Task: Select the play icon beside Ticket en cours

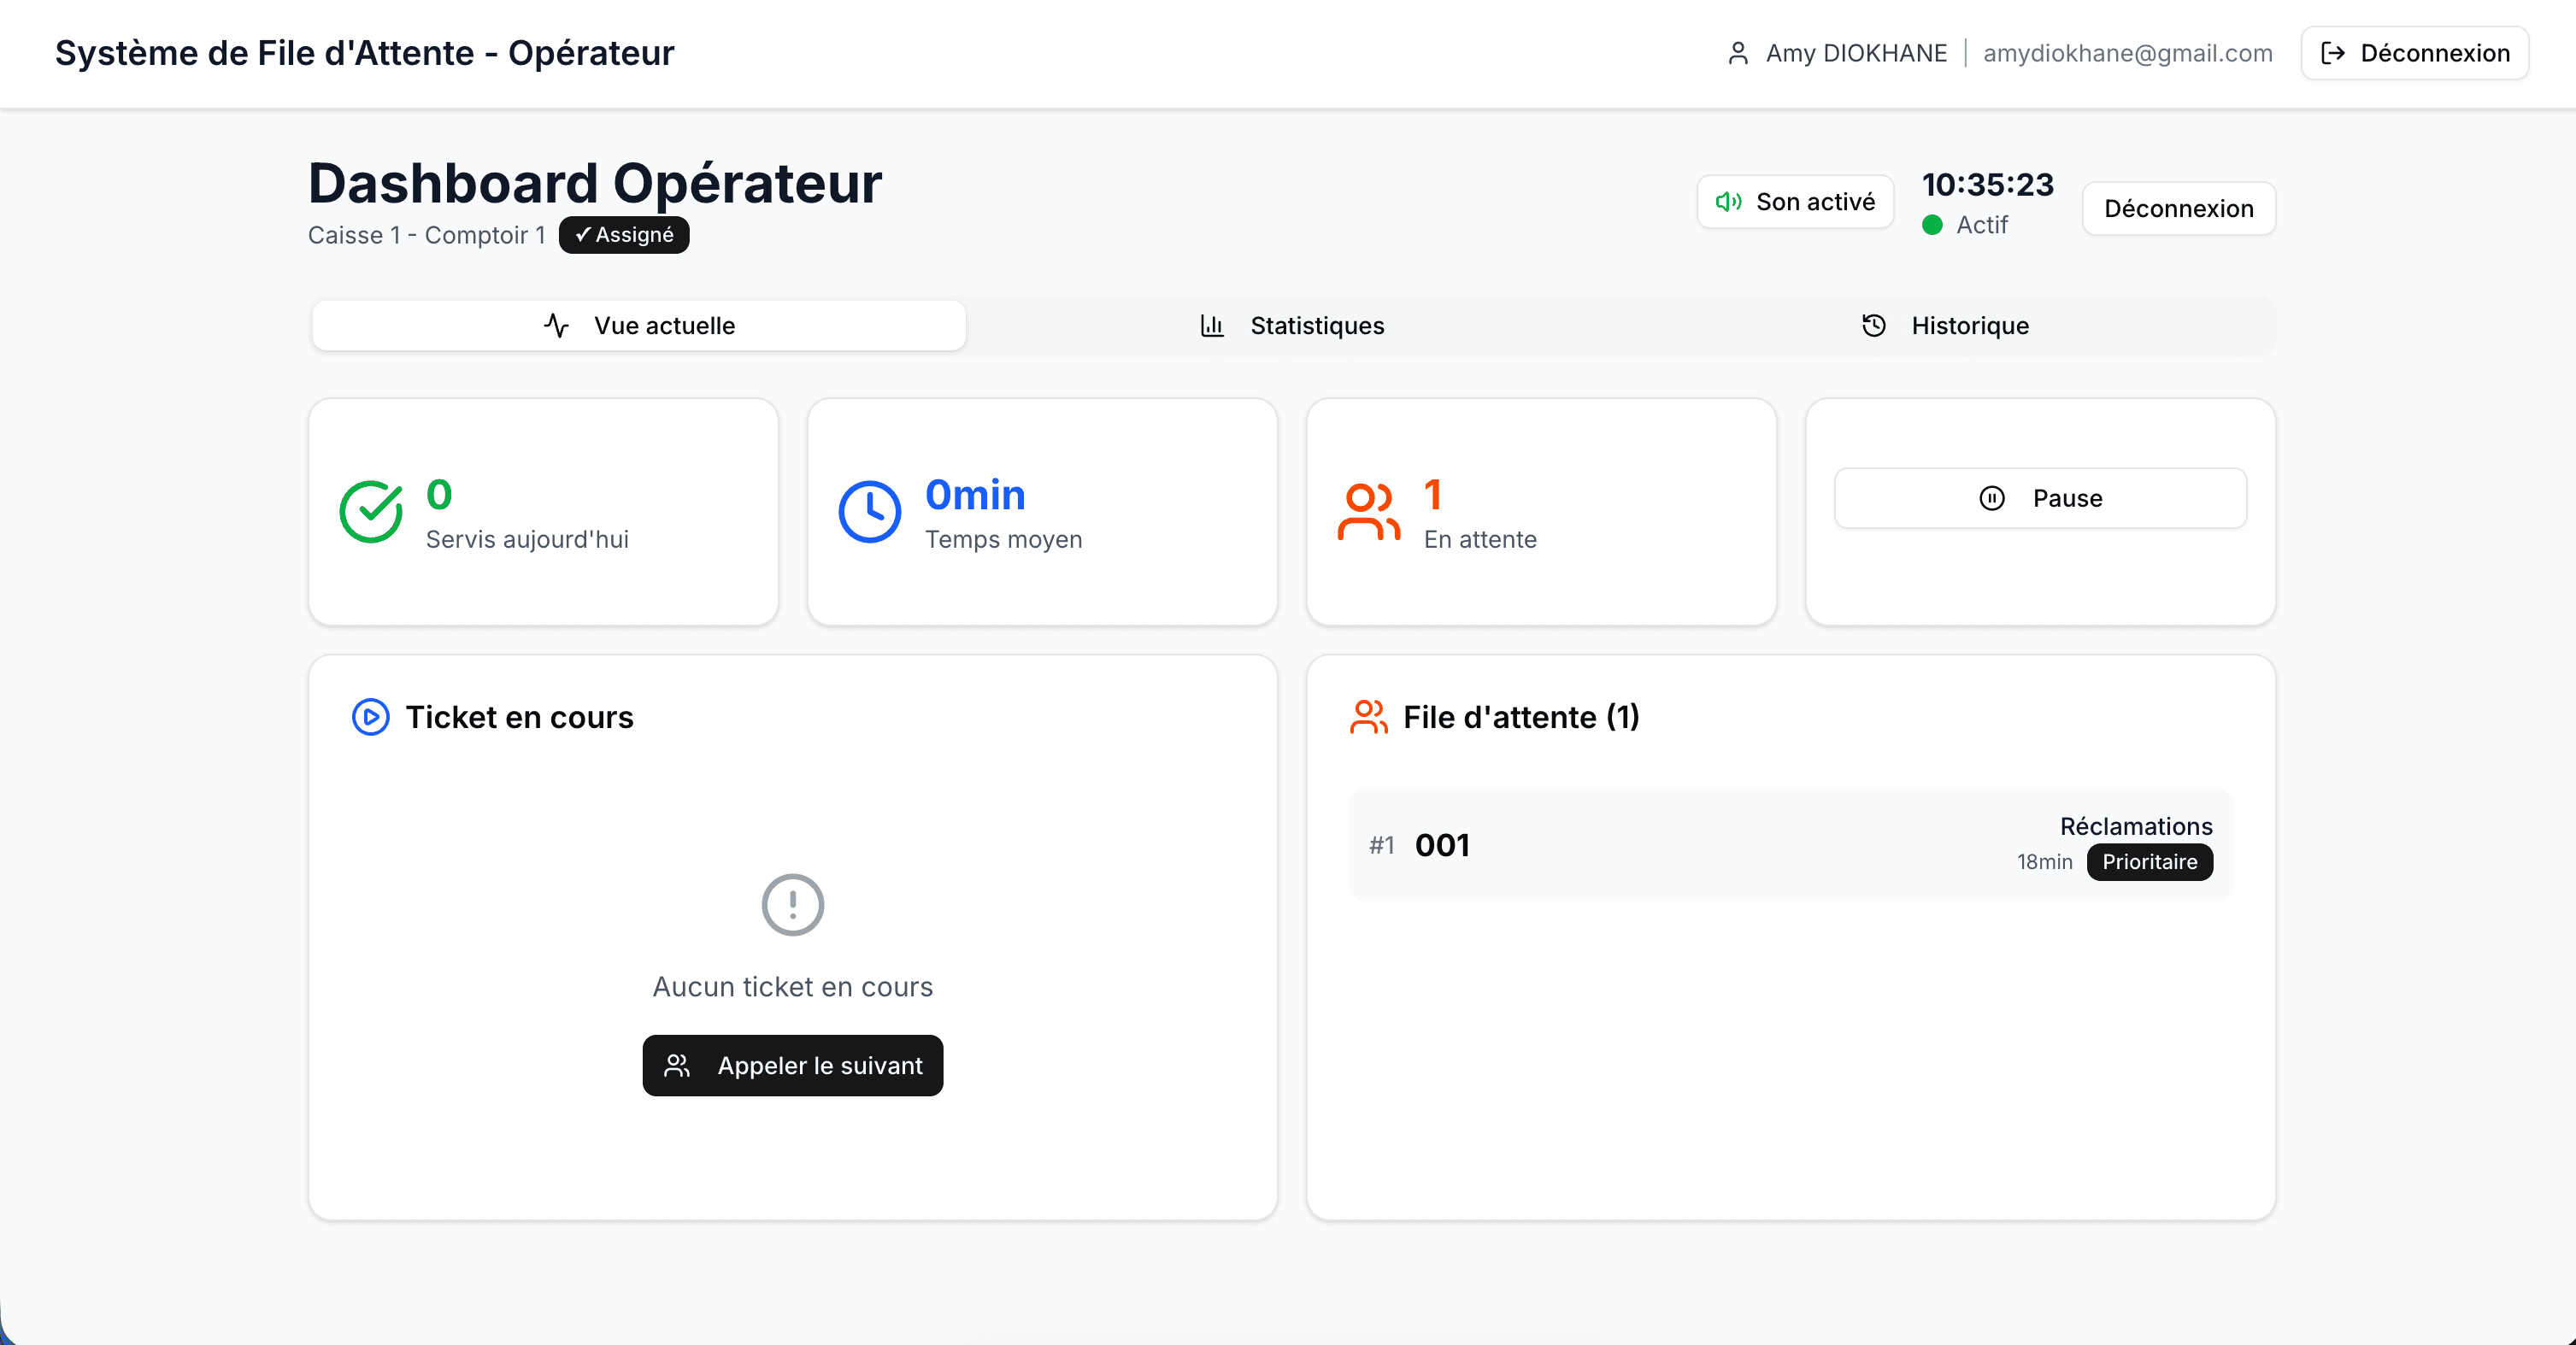Action: tap(370, 717)
